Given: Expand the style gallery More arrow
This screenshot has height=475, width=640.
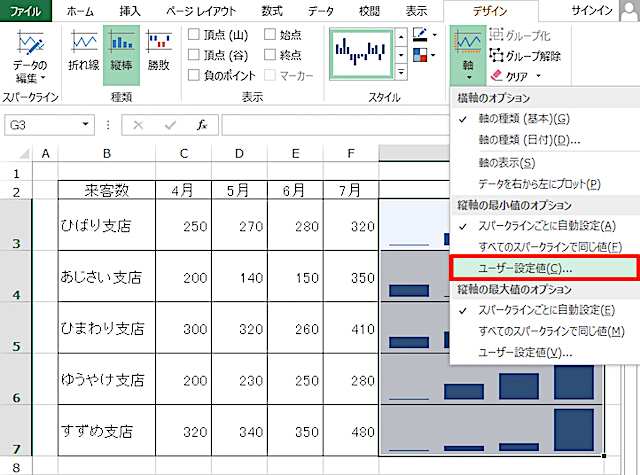Looking at the screenshot, I should pos(401,73).
